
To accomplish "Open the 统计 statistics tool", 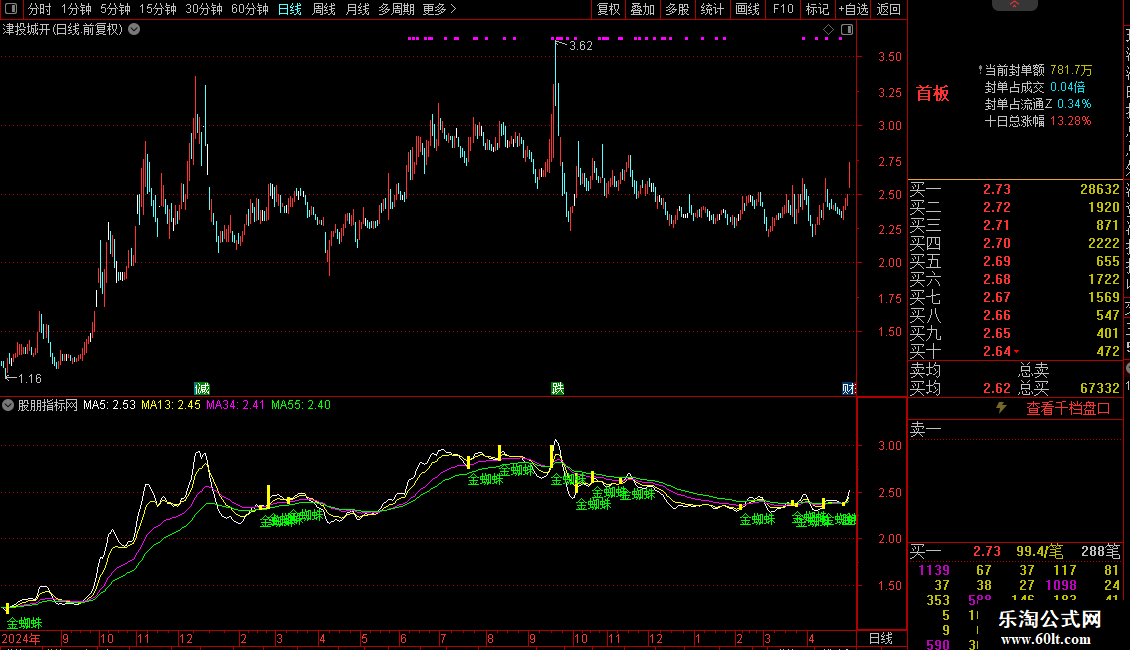I will click(x=711, y=9).
